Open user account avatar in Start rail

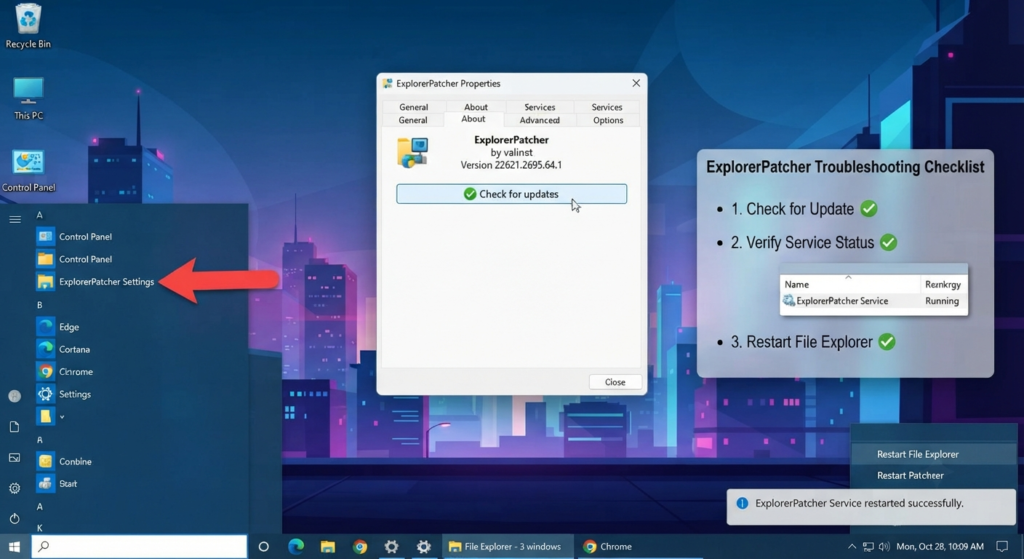(14, 396)
